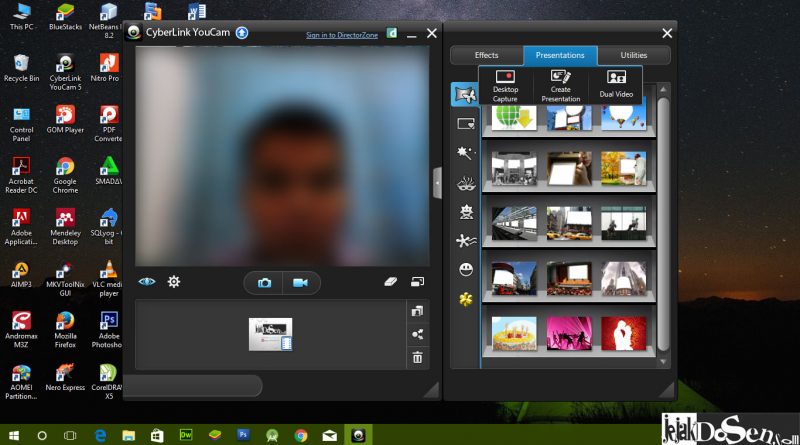Image resolution: width=800 pixels, height=445 pixels.
Task: Open Mozilla Firefox desktop shortcut
Action: [x=65, y=330]
